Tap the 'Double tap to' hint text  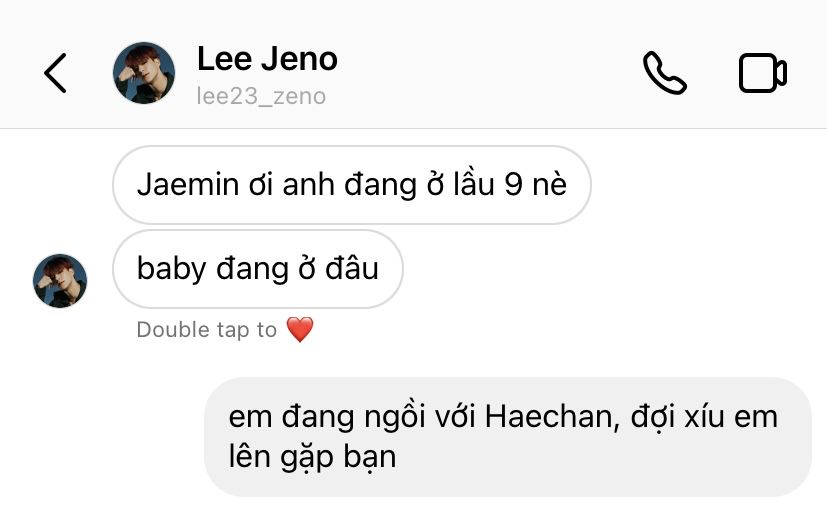[206, 330]
